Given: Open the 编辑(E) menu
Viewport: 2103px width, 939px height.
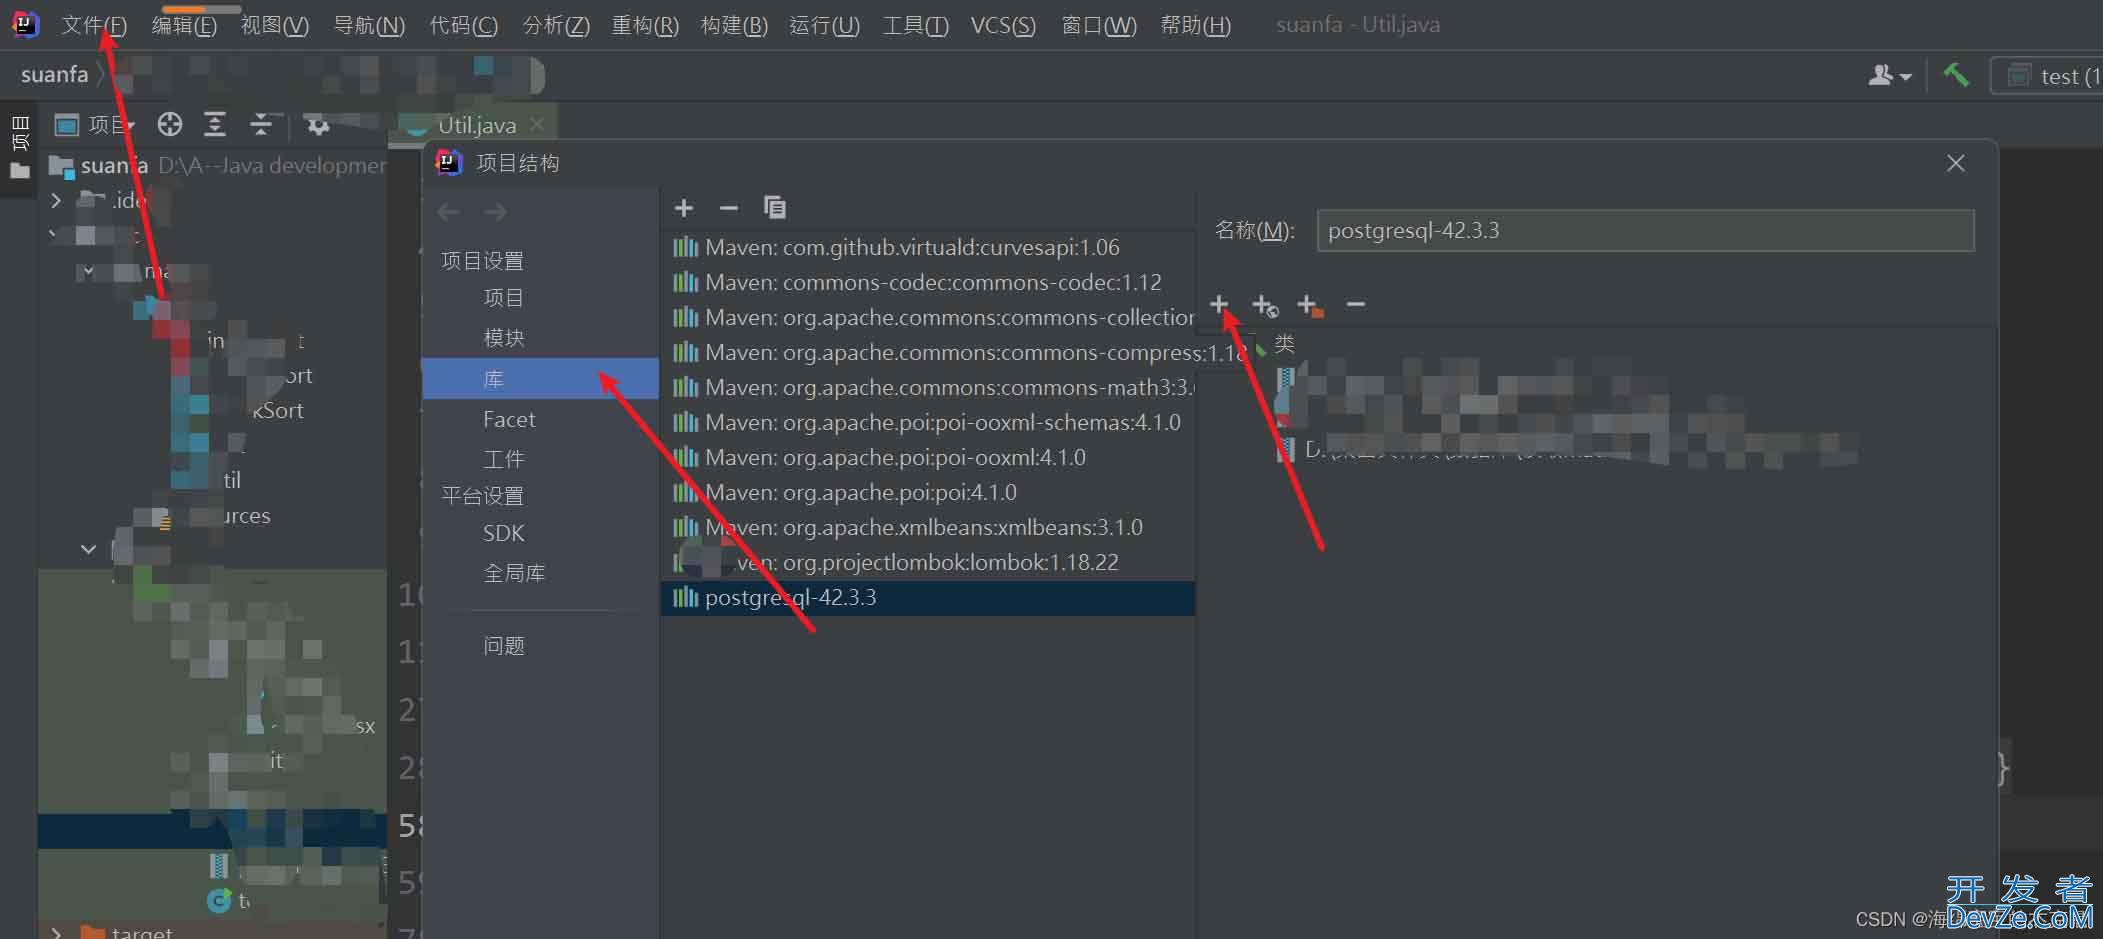Looking at the screenshot, I should [184, 25].
